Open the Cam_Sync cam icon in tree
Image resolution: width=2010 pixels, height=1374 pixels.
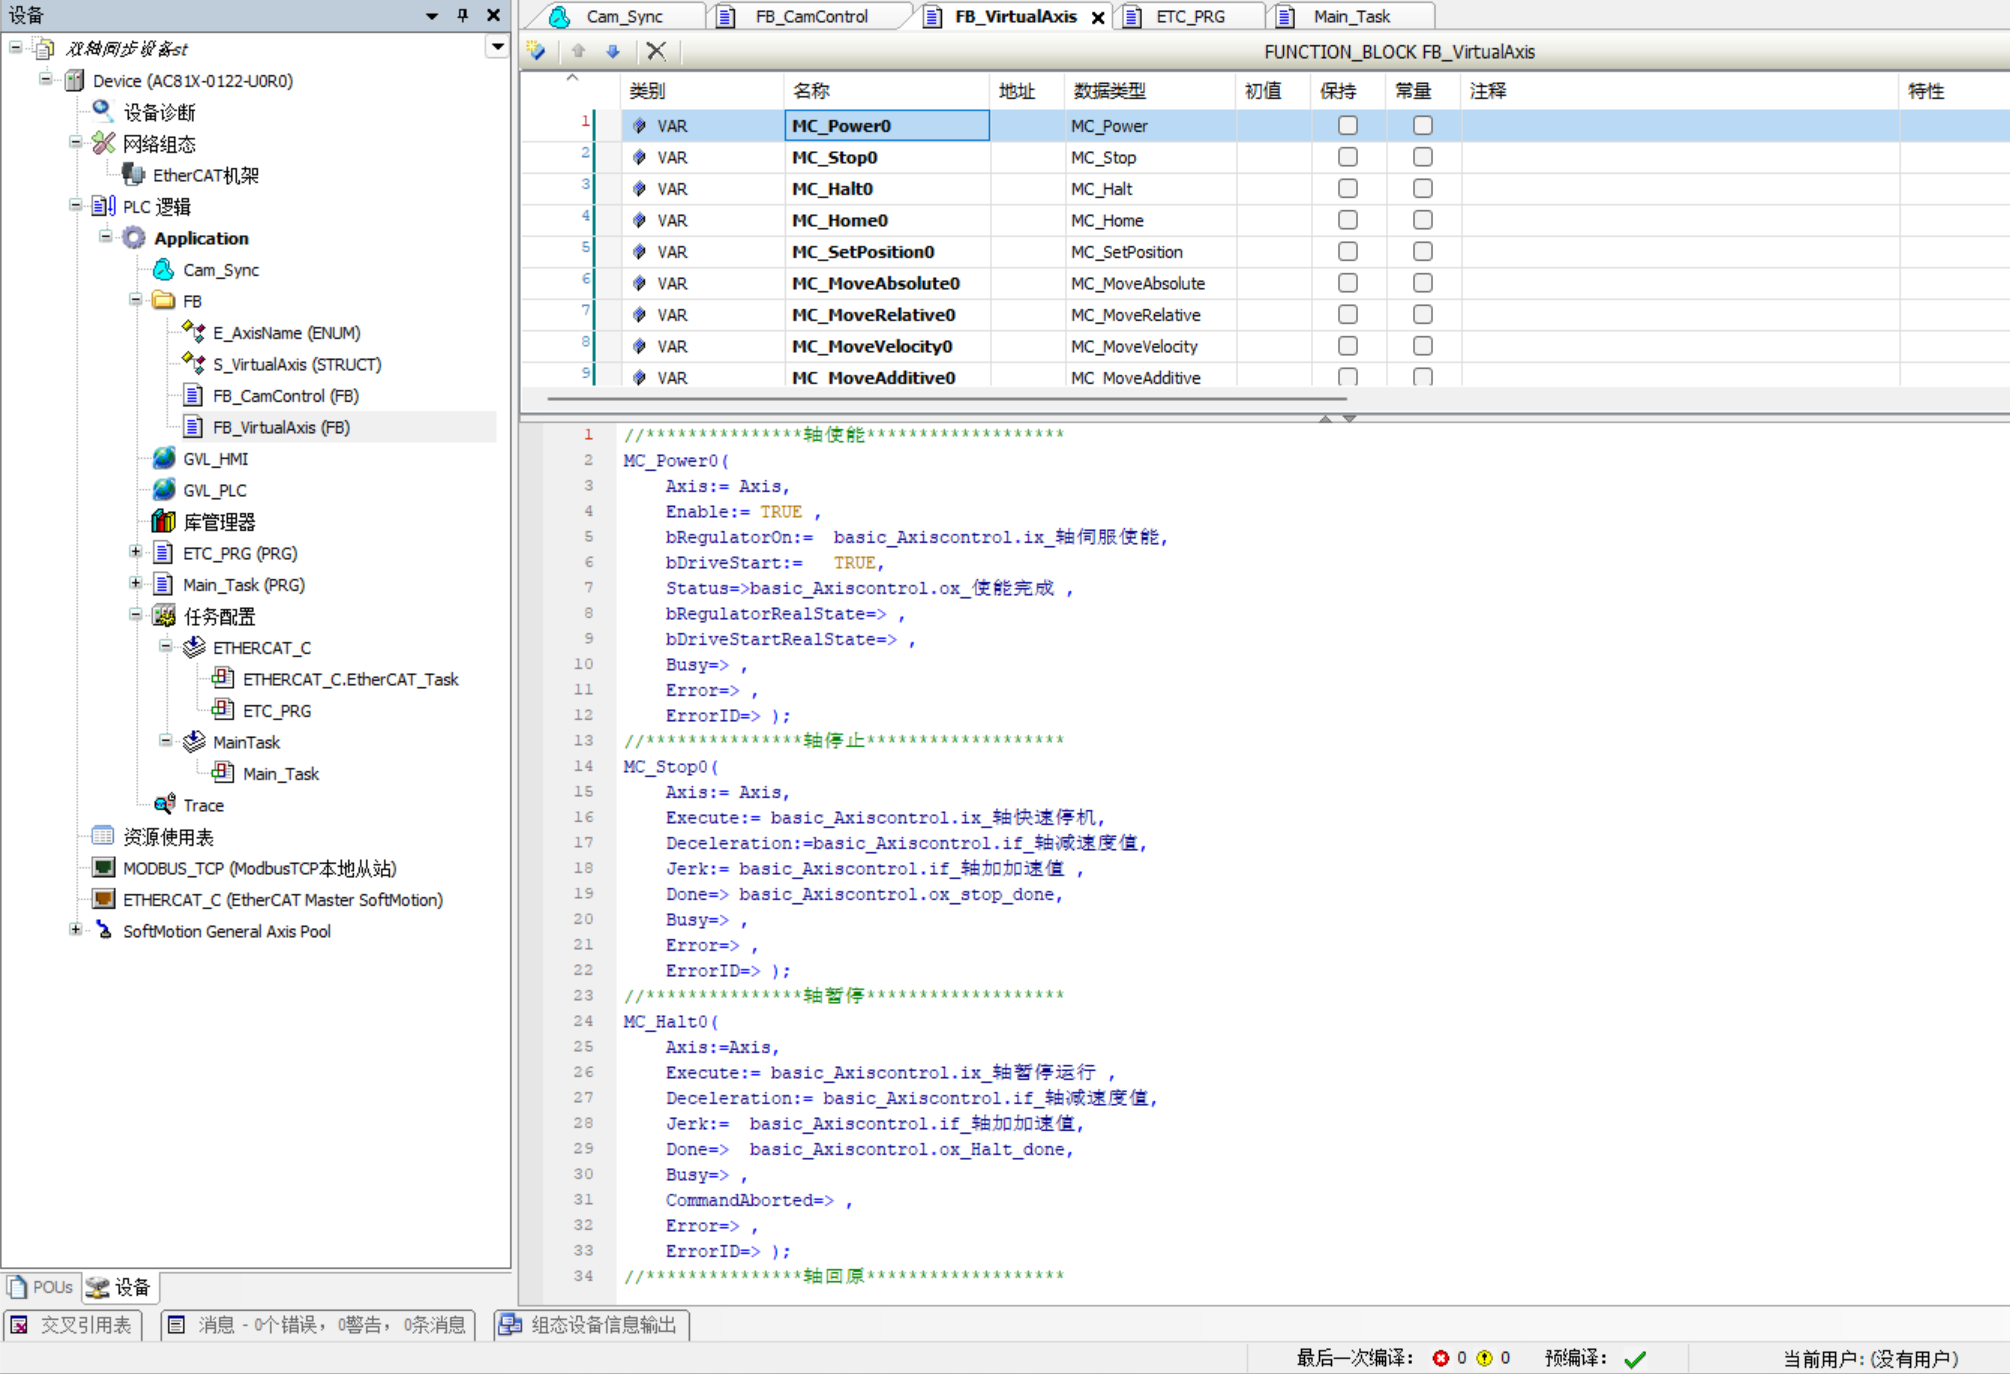click(163, 269)
